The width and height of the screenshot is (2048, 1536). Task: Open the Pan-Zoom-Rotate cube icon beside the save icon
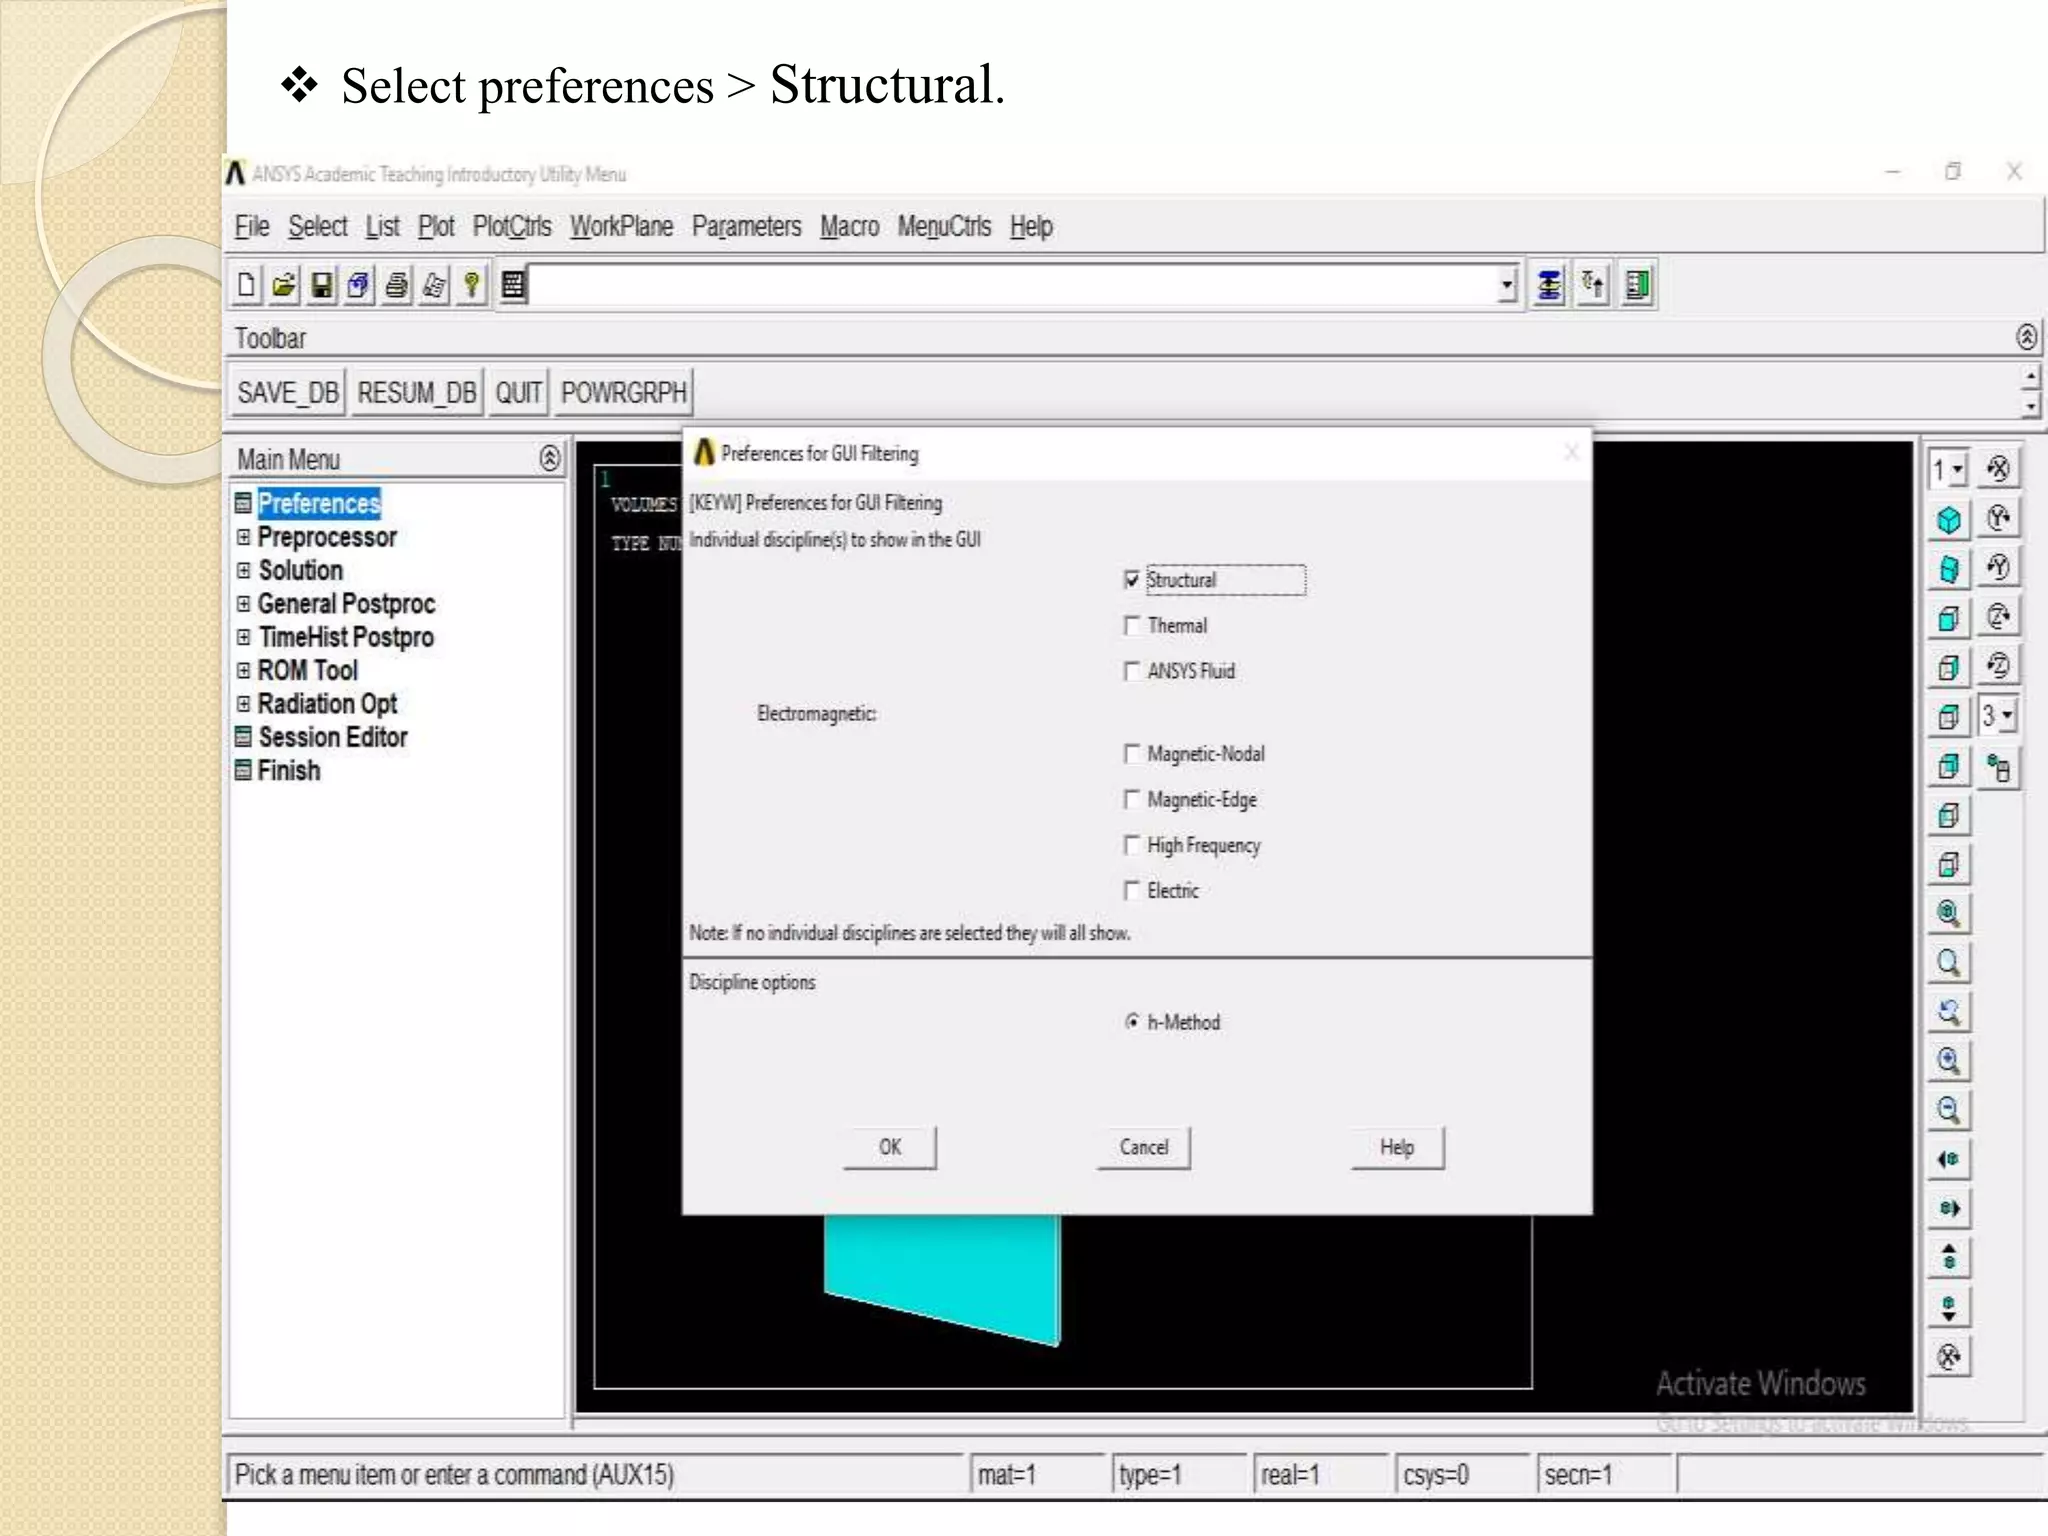tap(359, 286)
